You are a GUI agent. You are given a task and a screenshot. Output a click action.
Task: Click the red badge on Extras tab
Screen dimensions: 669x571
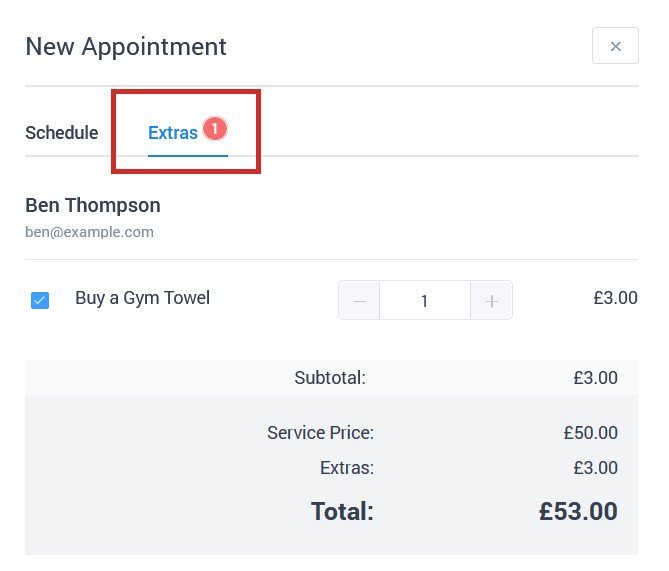tap(215, 128)
